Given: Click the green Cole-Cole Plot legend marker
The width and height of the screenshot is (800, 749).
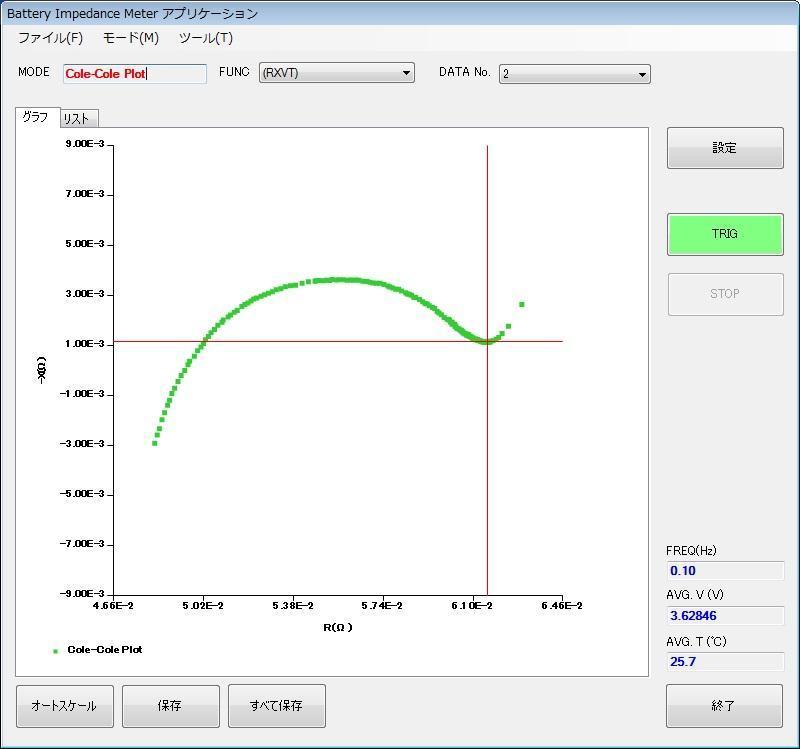Looking at the screenshot, I should click(56, 651).
